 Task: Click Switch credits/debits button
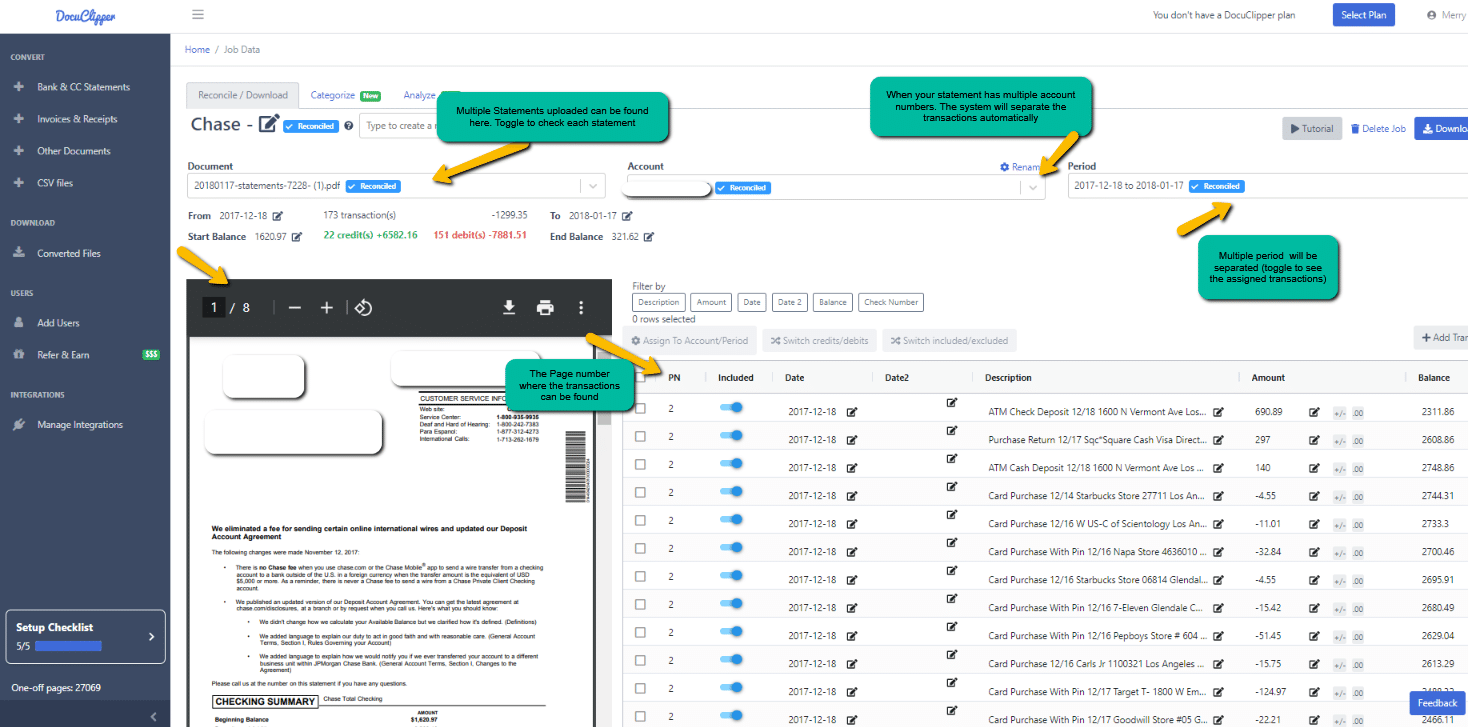(819, 341)
